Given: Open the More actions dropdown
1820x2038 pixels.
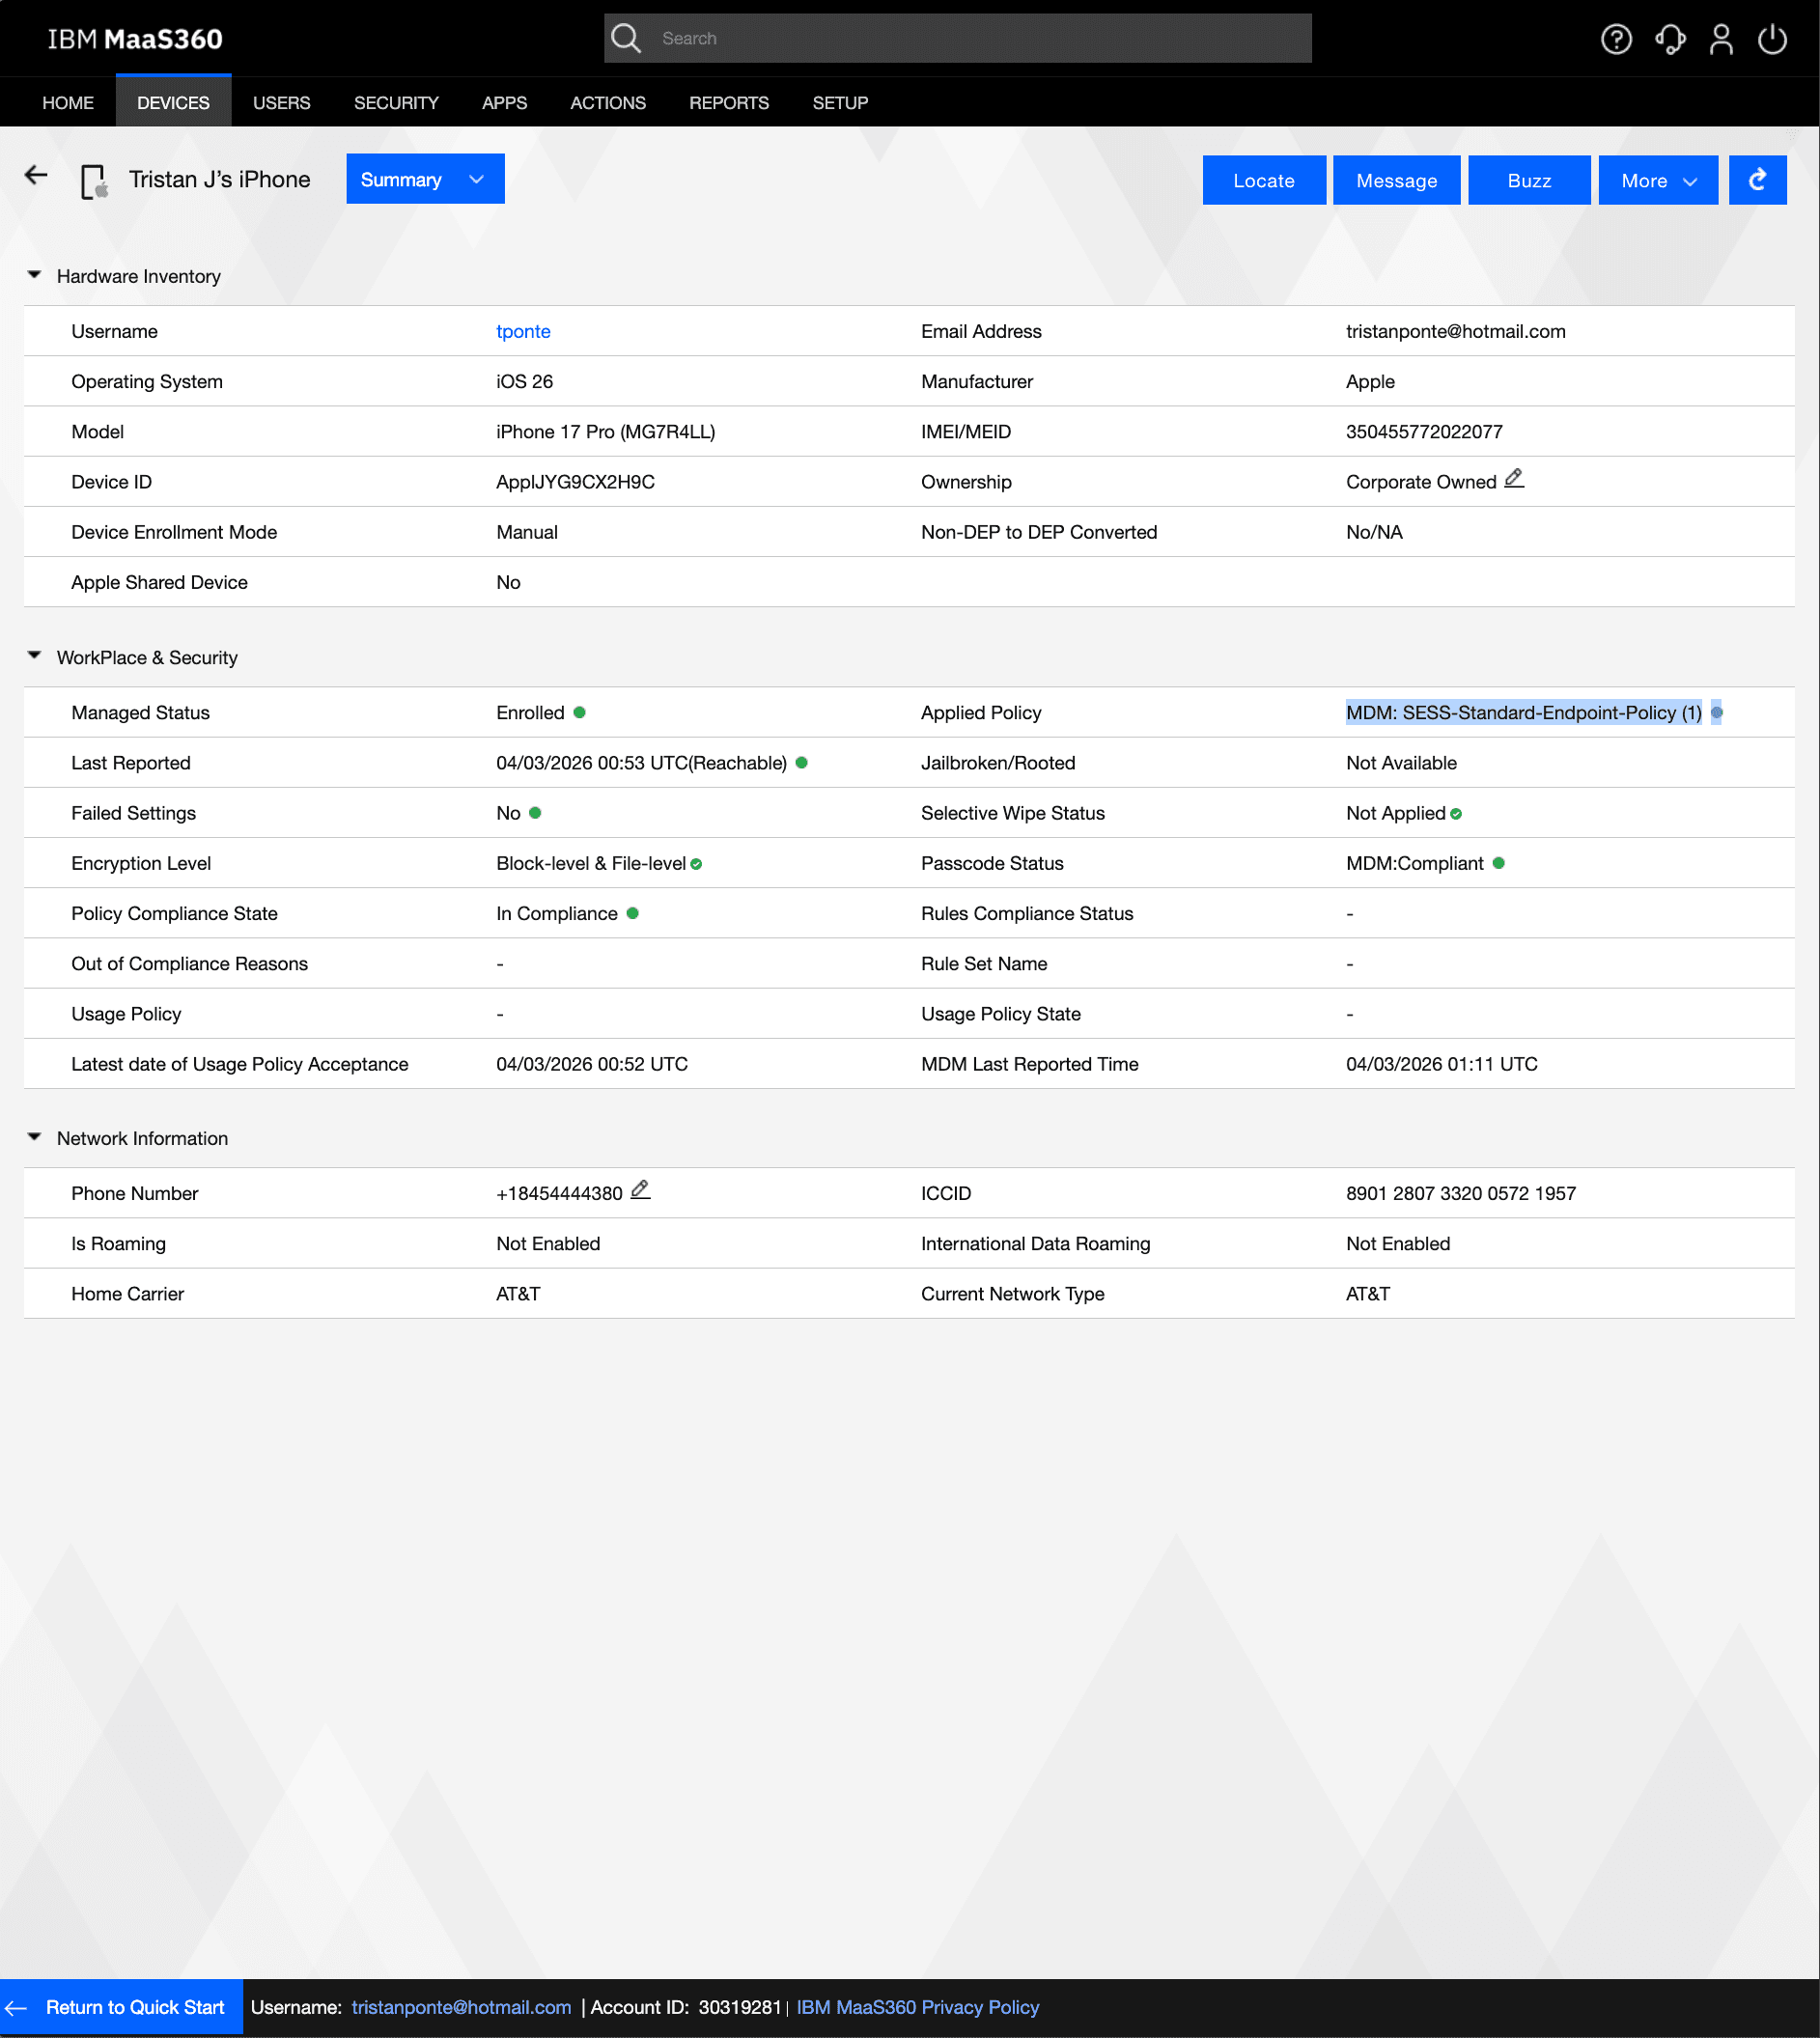Looking at the screenshot, I should (1658, 180).
